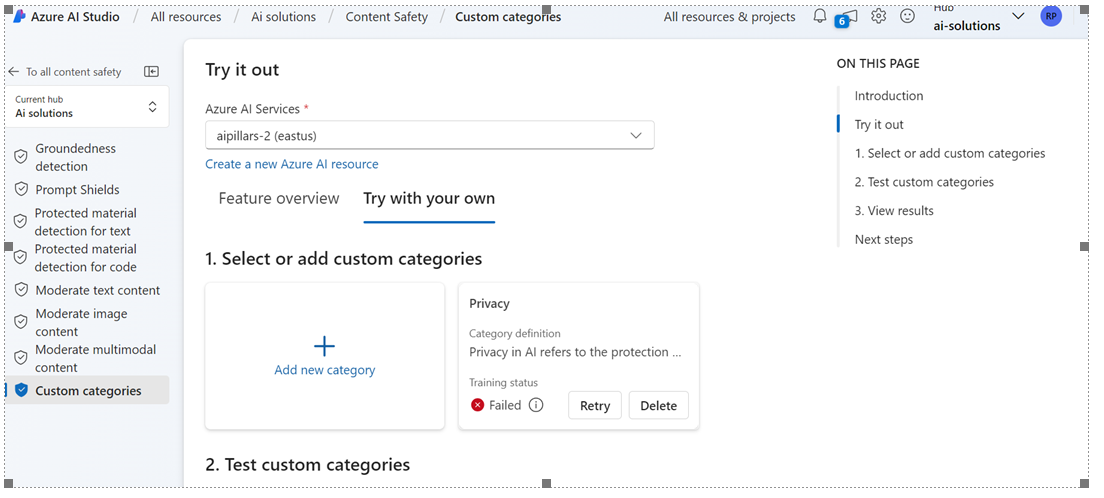Jump to Next steps in page nav
This screenshot has height=498, width=1104.
click(x=884, y=239)
